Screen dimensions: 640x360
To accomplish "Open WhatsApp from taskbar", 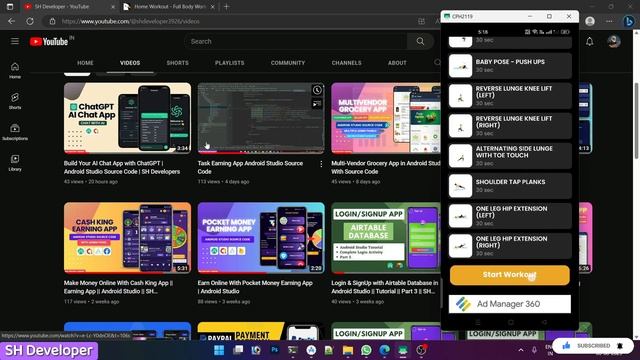I will pyautogui.click(x=366, y=350).
